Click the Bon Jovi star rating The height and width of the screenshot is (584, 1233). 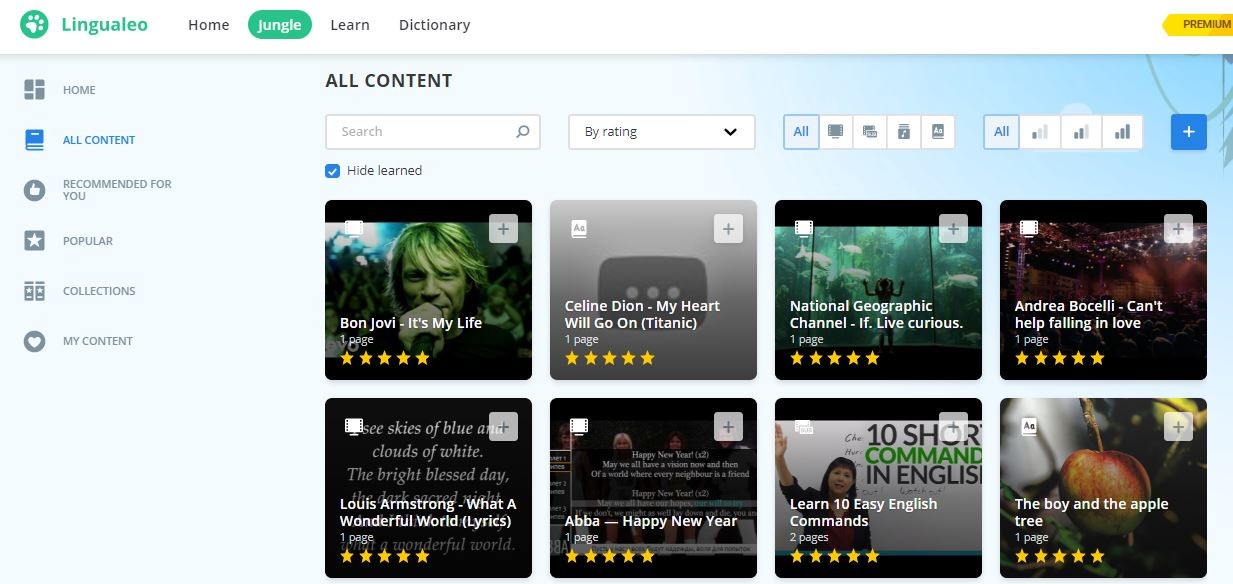(385, 358)
